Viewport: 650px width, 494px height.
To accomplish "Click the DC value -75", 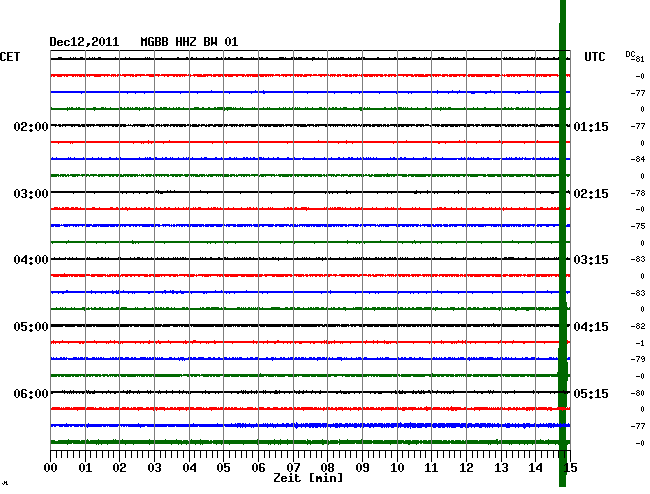I will point(638,226).
